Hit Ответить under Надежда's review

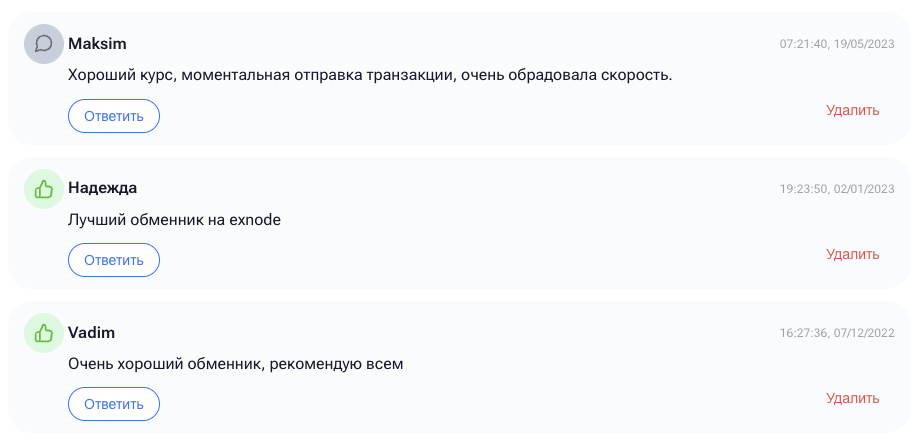click(x=114, y=260)
